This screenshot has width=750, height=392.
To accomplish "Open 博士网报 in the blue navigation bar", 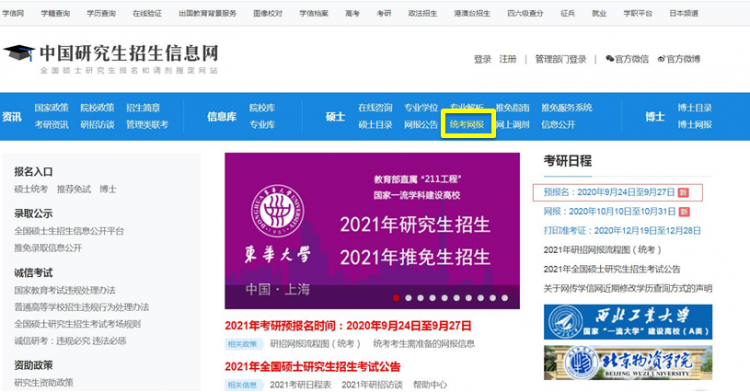I will (695, 125).
